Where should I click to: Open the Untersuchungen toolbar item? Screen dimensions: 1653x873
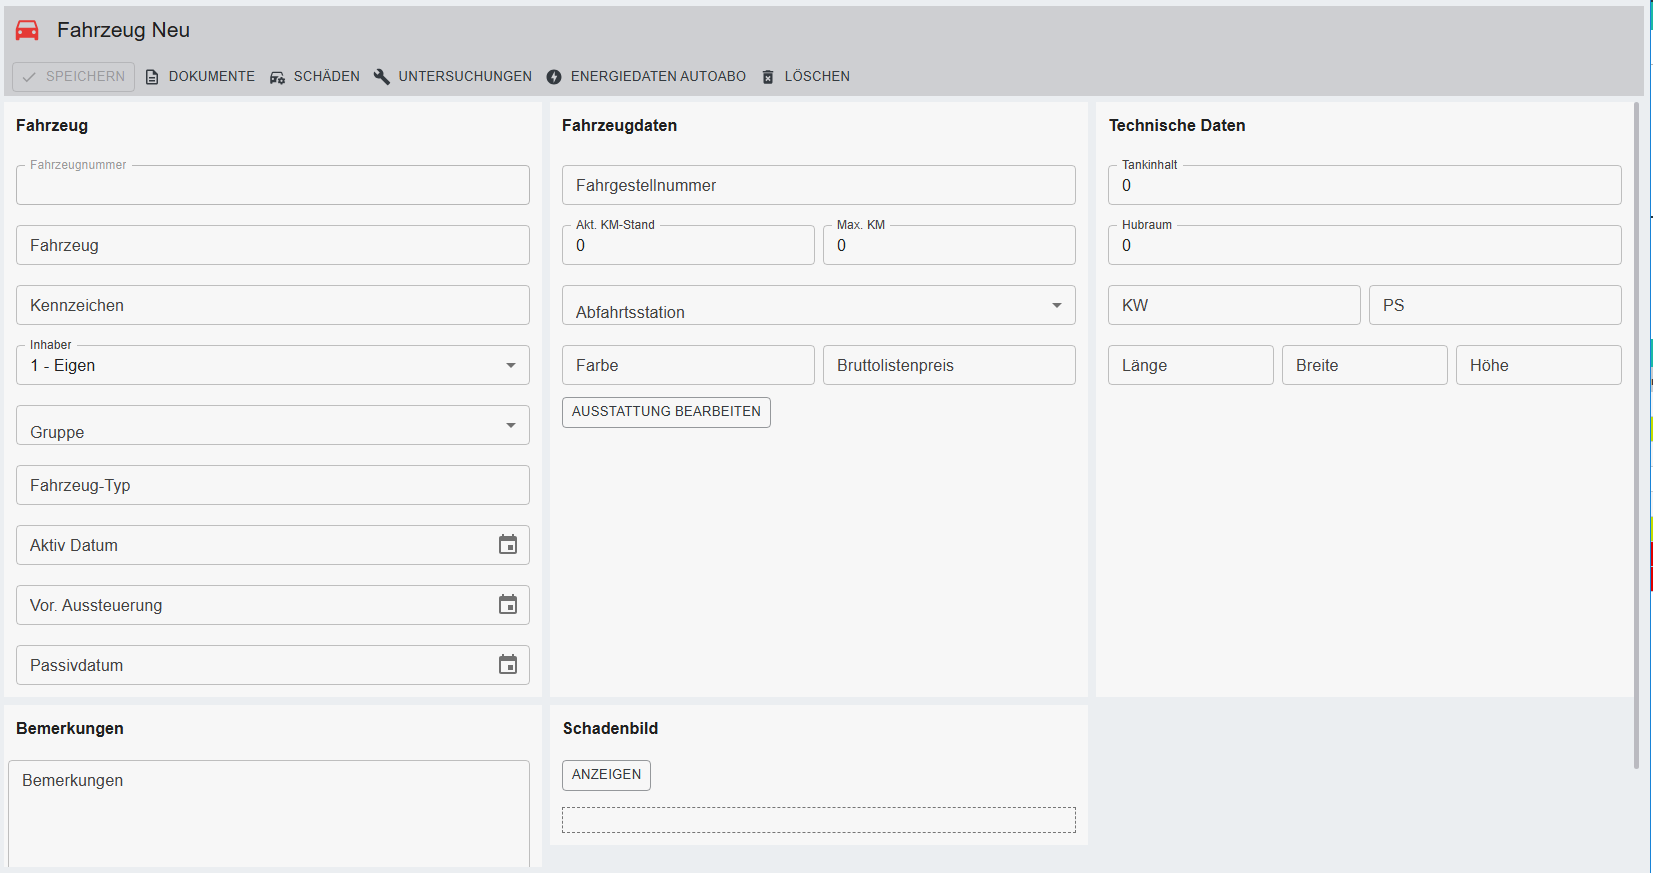(464, 77)
